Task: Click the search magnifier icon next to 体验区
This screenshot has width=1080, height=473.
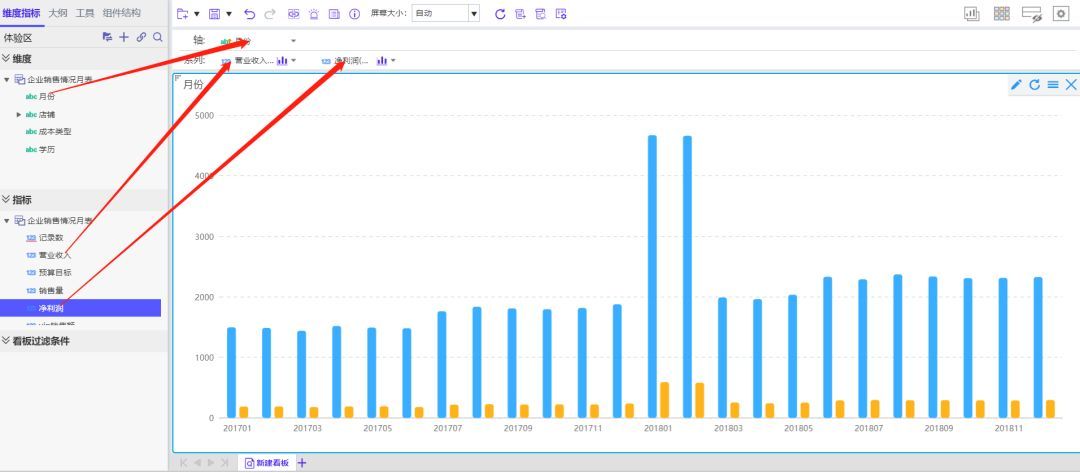Action: click(158, 37)
